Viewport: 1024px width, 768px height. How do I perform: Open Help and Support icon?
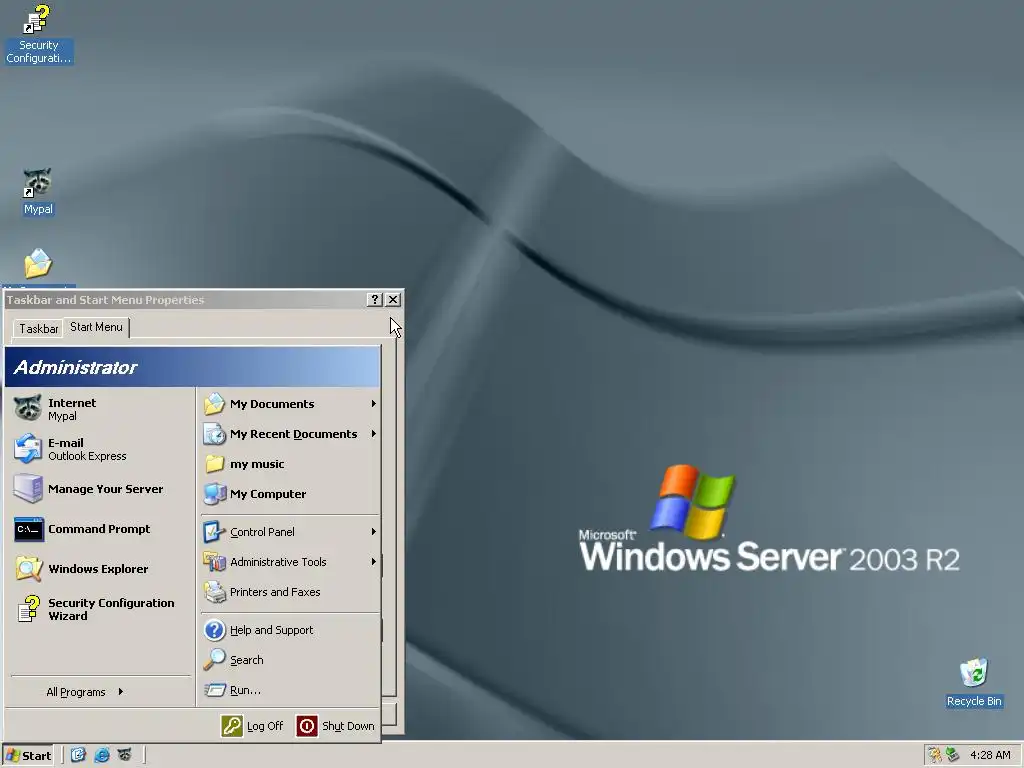[x=214, y=630]
